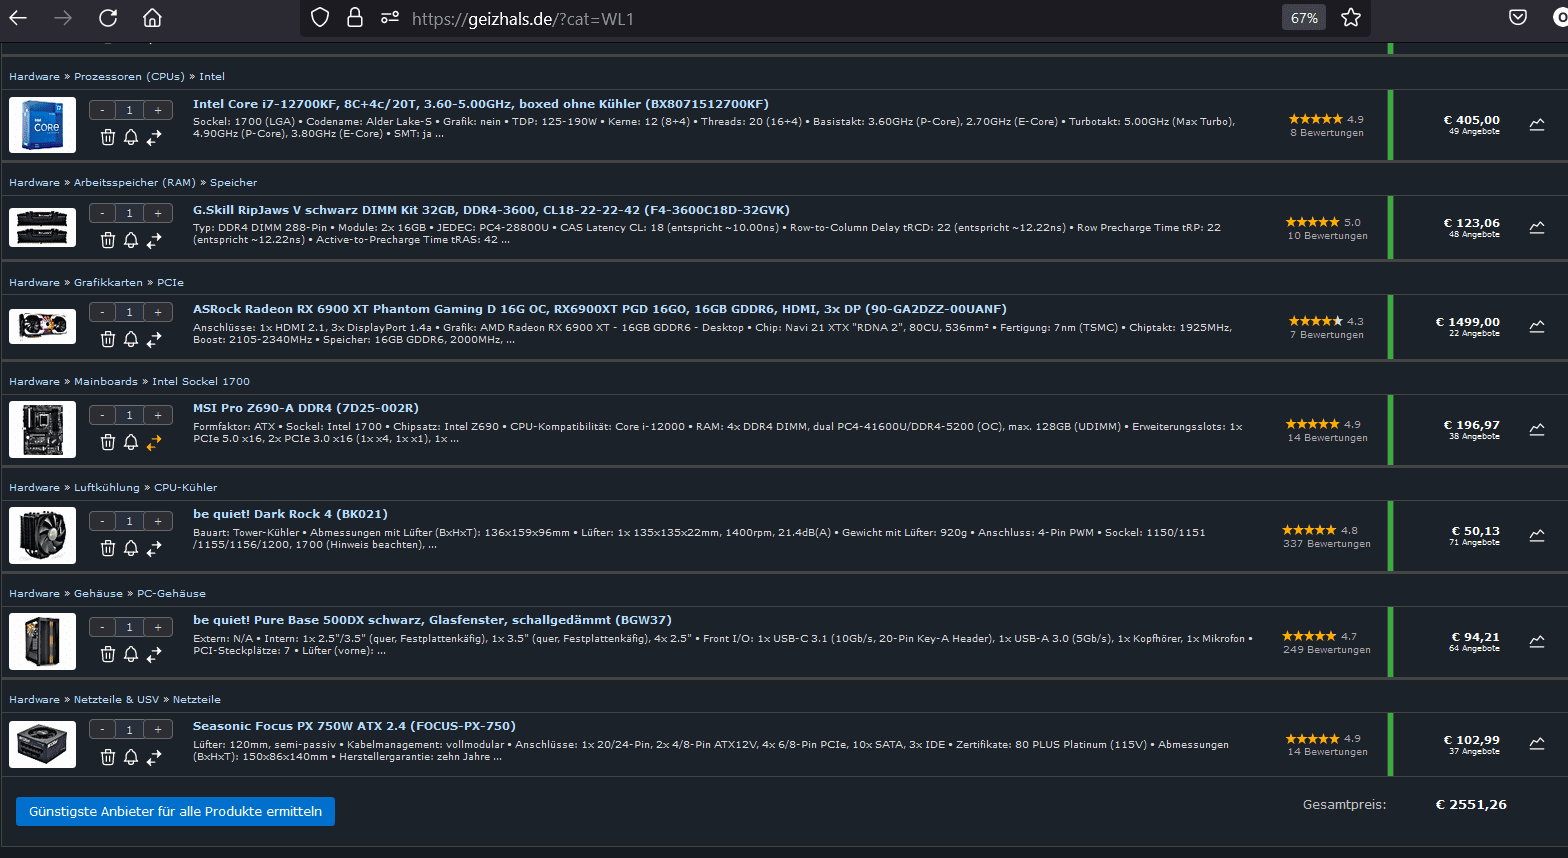
Task: Open price chart icon for MSI Pro Z690-A
Action: [1537, 430]
